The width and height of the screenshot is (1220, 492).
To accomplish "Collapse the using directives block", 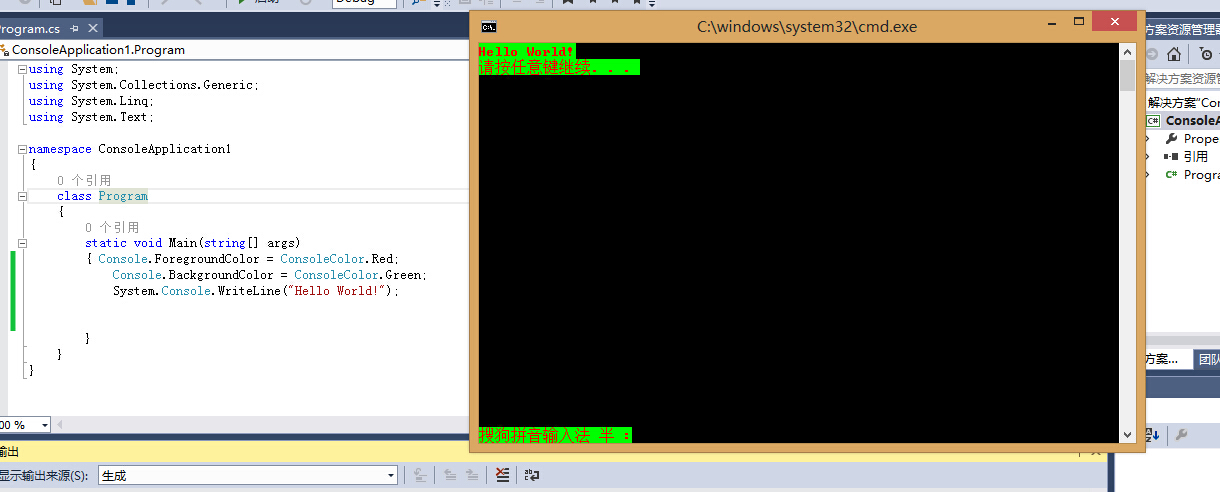I will pos(22,69).
